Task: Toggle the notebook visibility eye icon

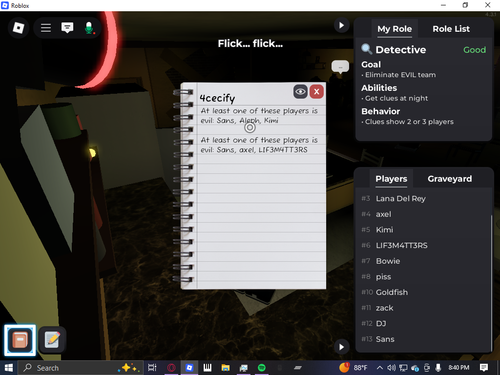Action: point(300,92)
